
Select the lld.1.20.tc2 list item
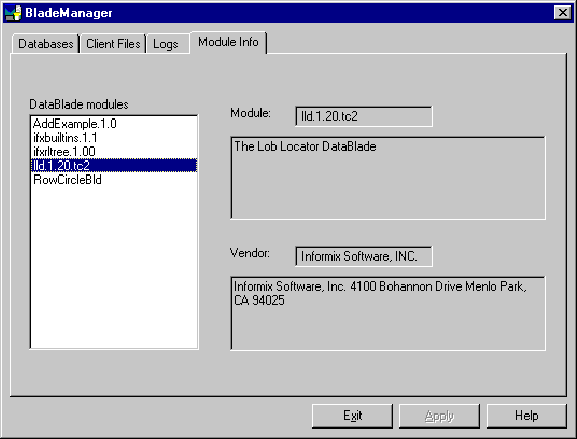point(114,166)
